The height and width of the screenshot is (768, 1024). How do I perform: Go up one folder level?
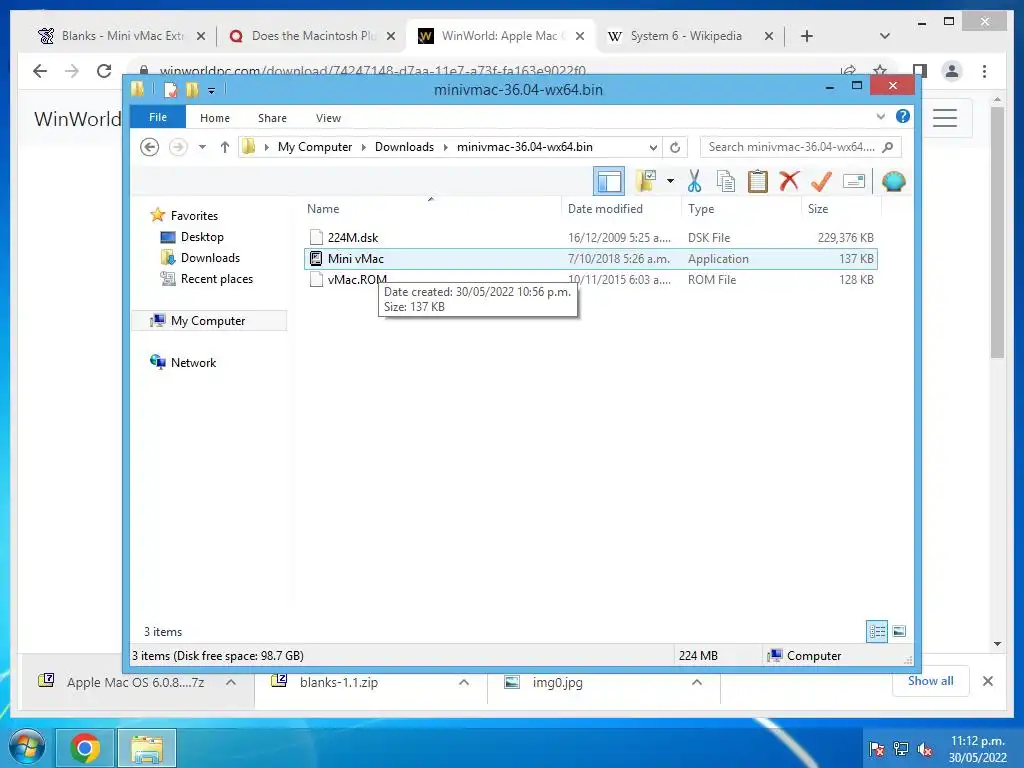[x=225, y=147]
